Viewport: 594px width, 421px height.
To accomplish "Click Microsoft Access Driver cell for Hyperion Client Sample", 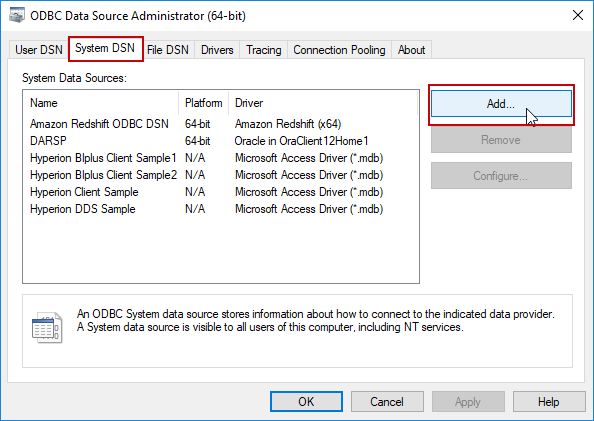I will (x=309, y=192).
